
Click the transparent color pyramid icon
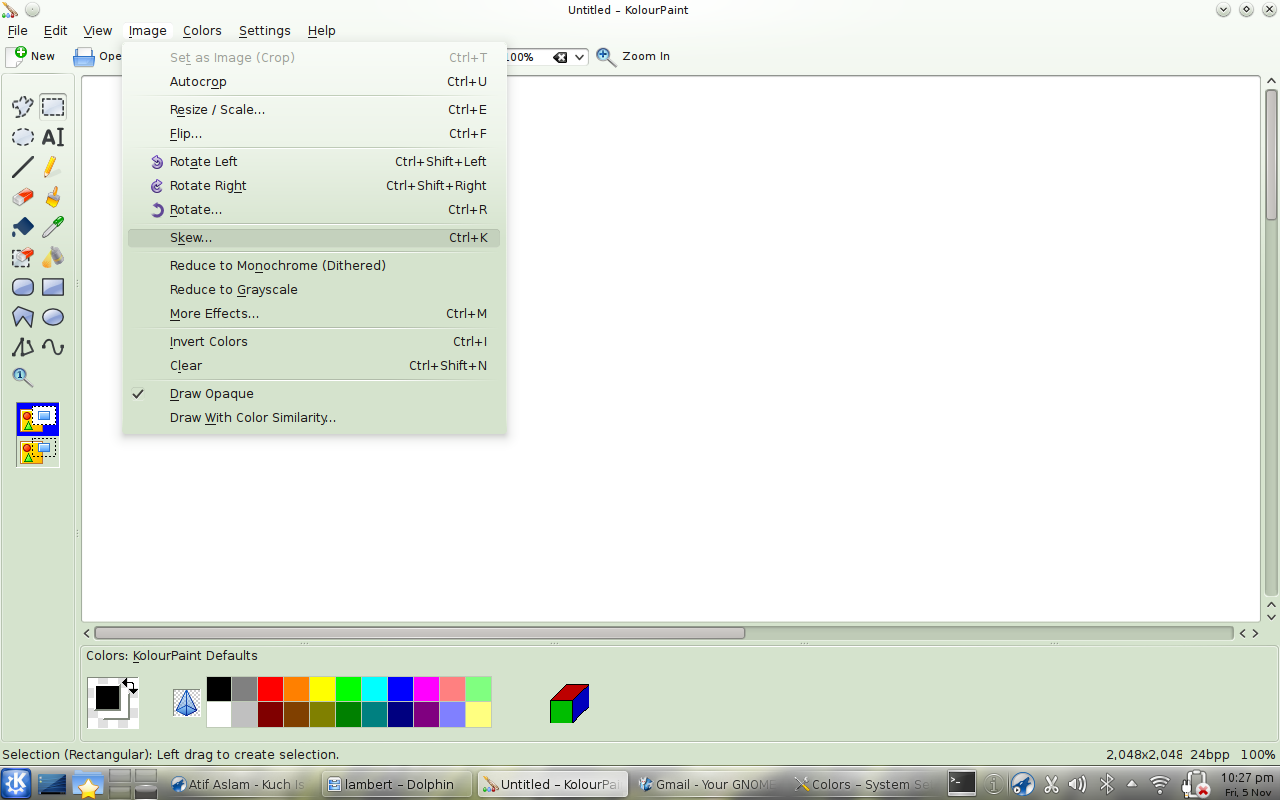[187, 702]
